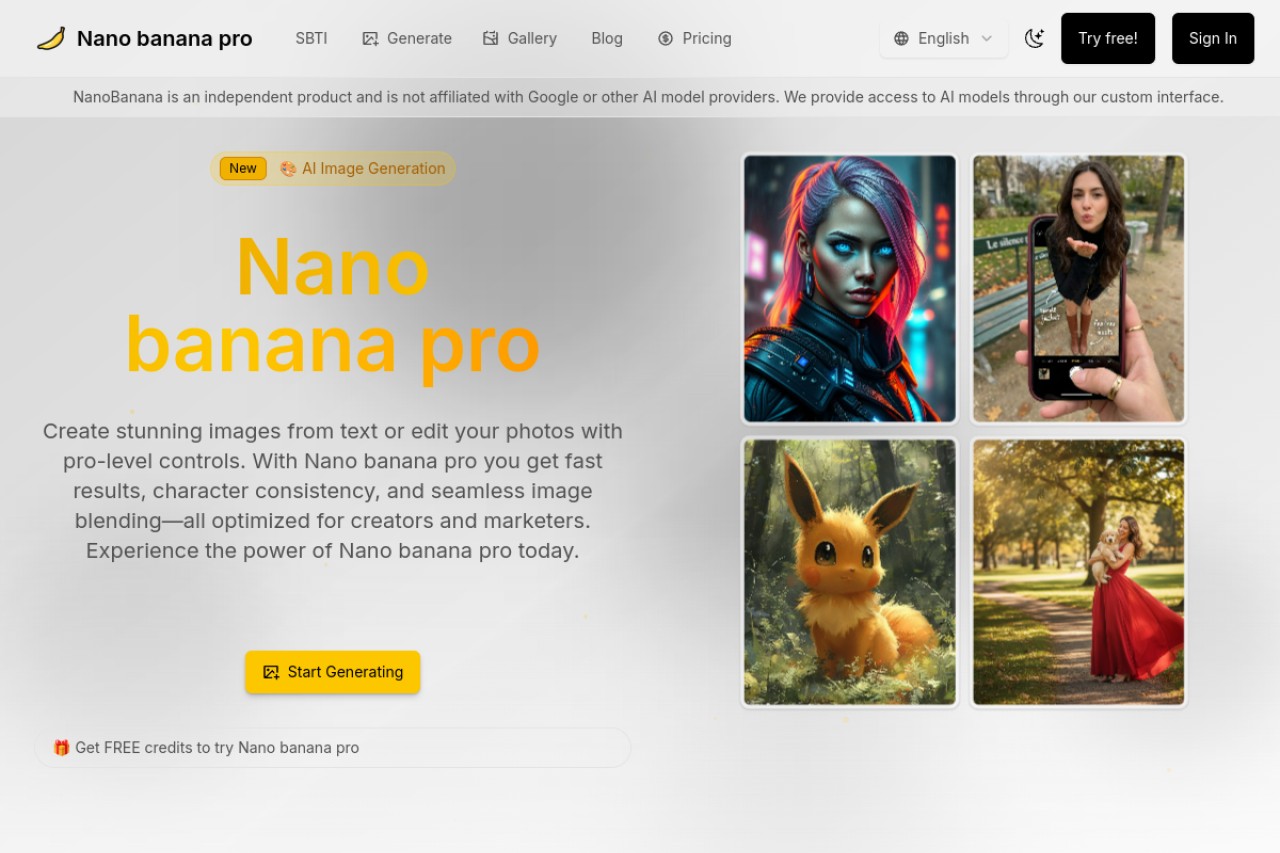Click the yellow New badge
Screen dimensions: 1280x853
click(x=243, y=168)
